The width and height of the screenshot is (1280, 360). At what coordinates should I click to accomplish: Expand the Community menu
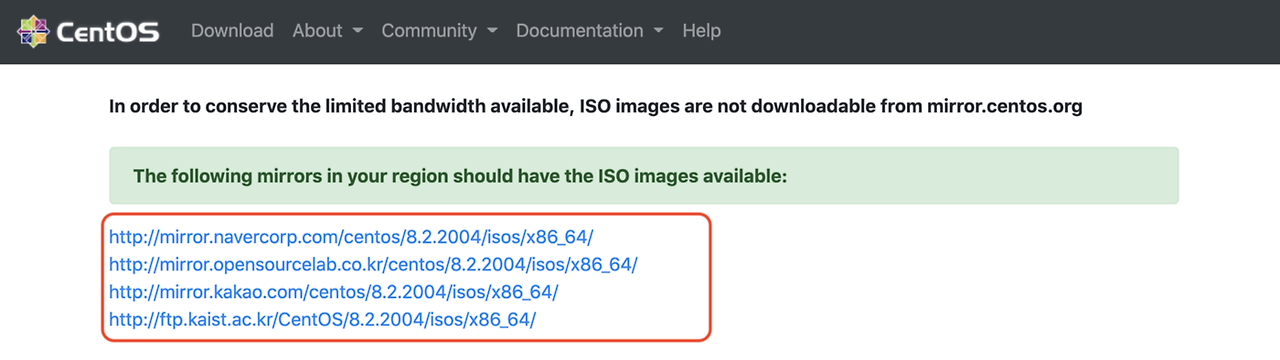click(x=439, y=31)
